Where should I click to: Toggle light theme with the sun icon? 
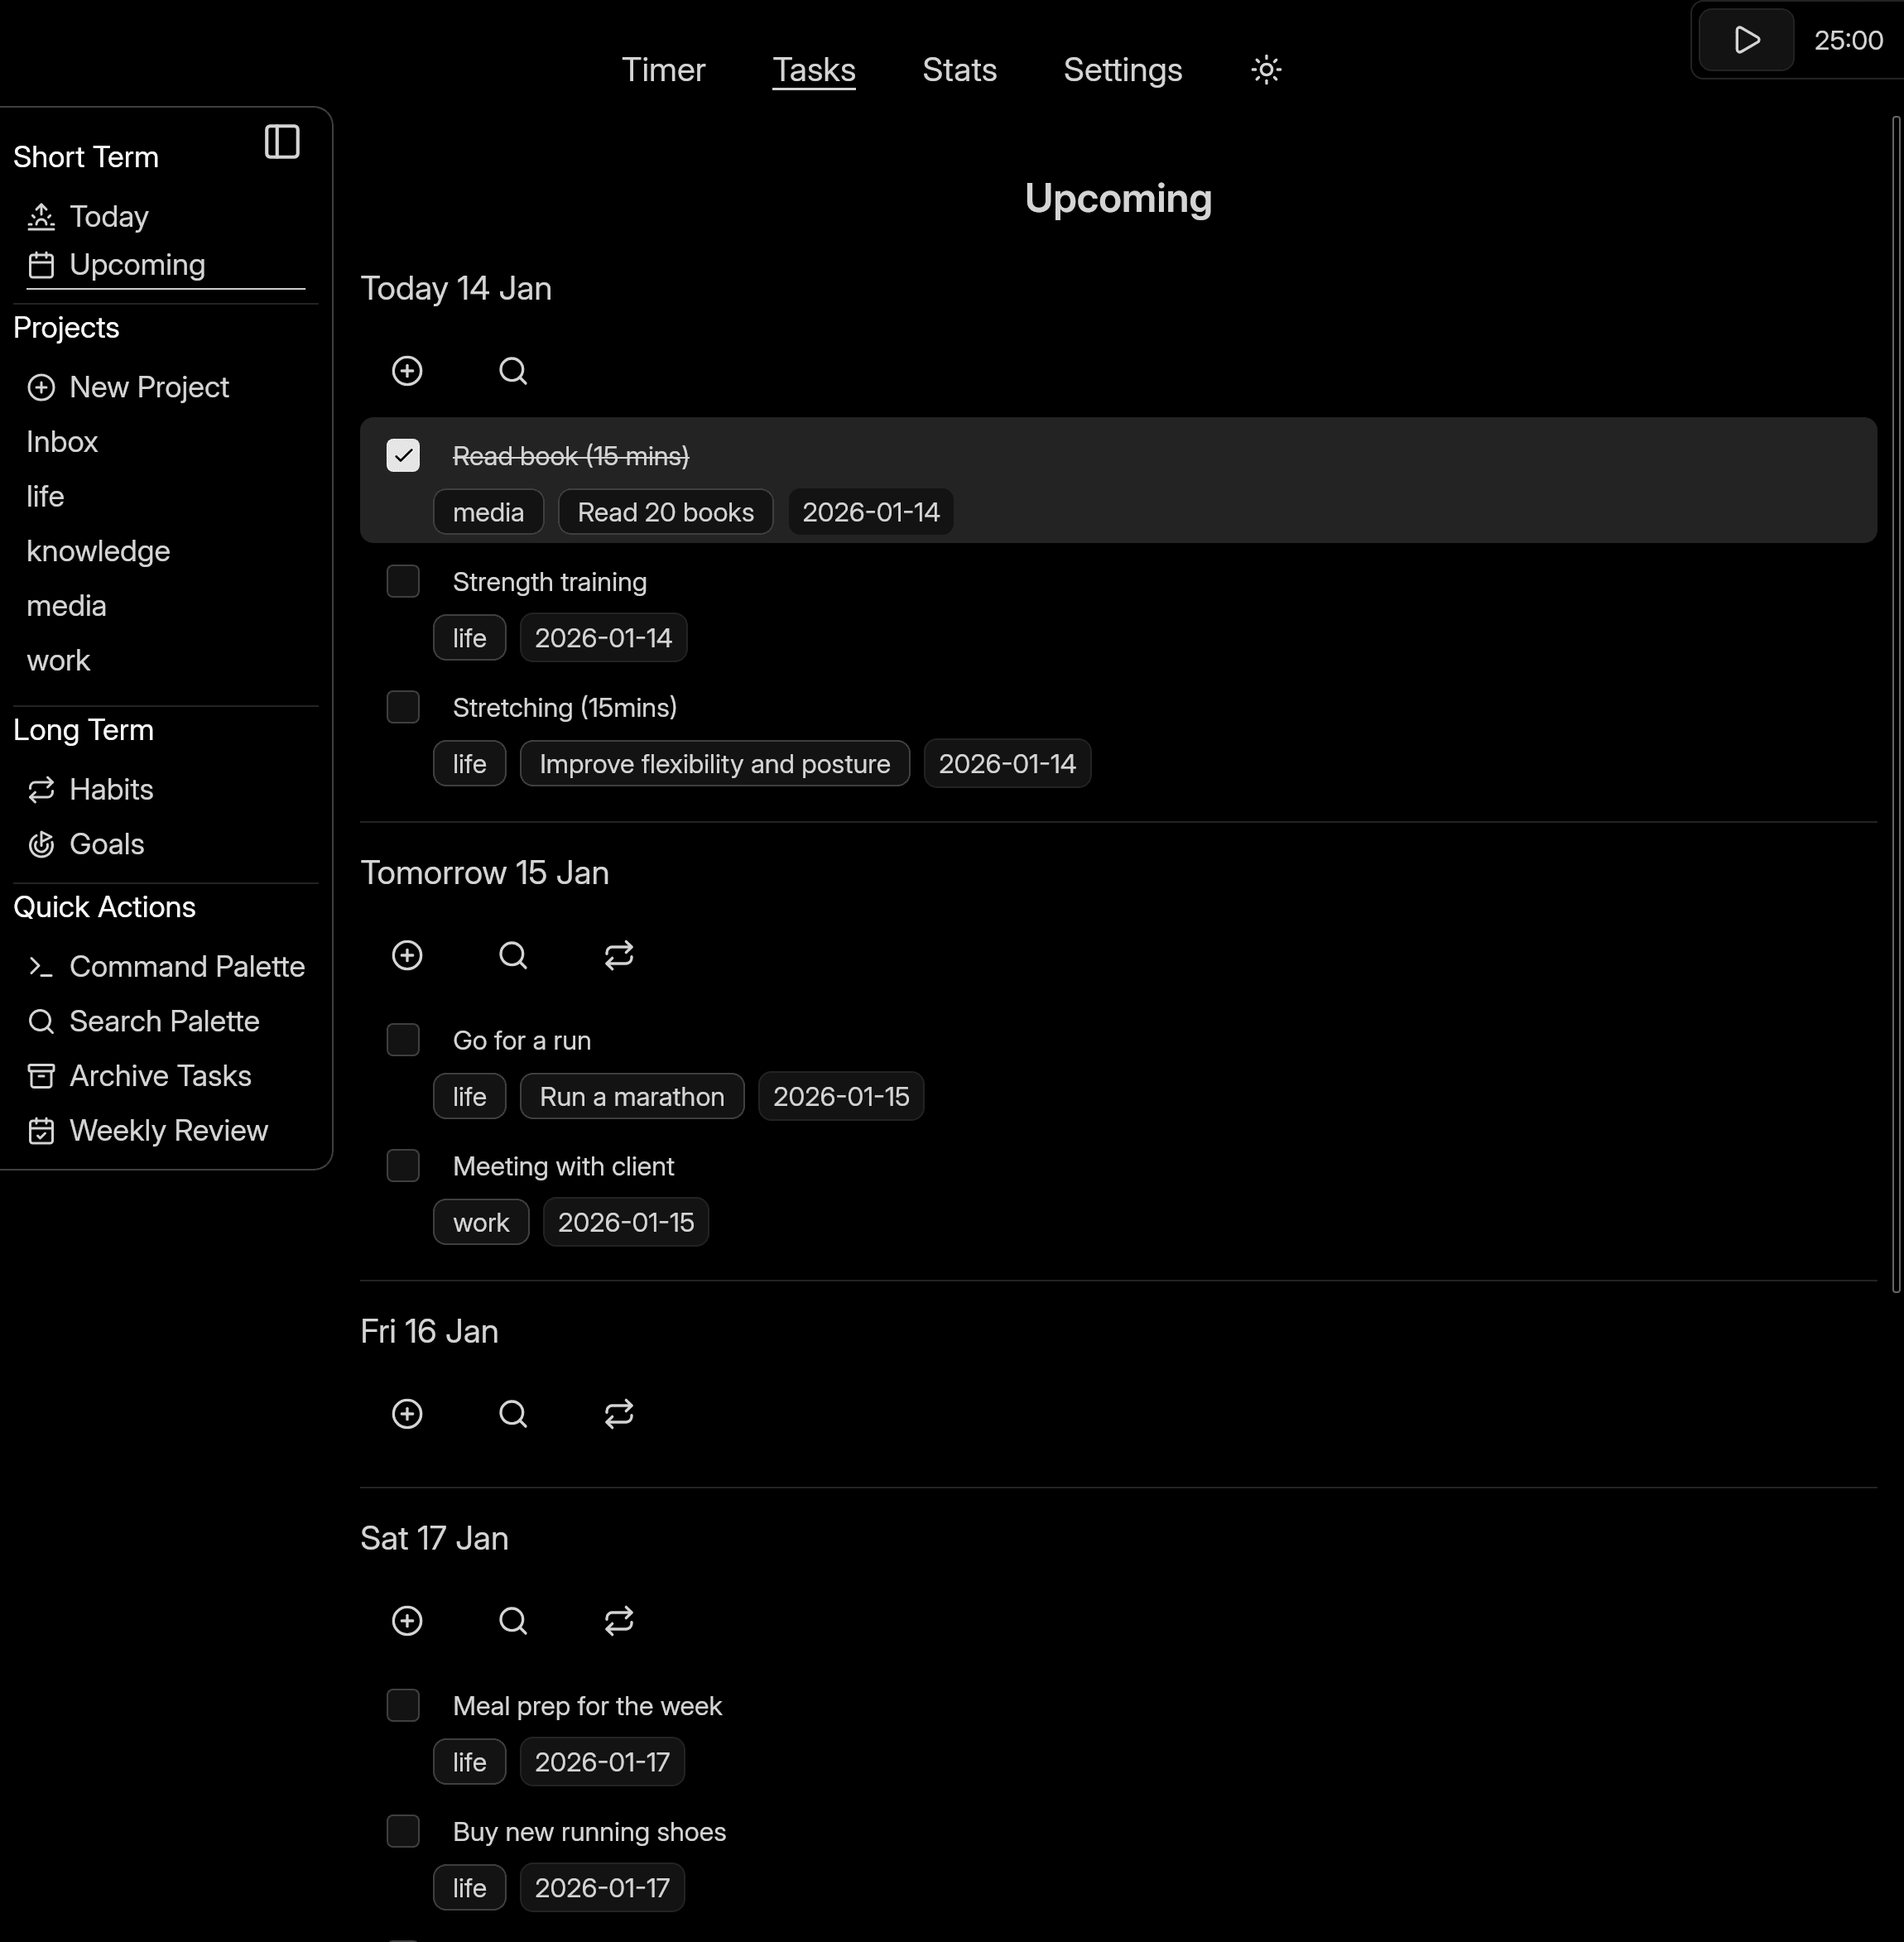[1264, 70]
